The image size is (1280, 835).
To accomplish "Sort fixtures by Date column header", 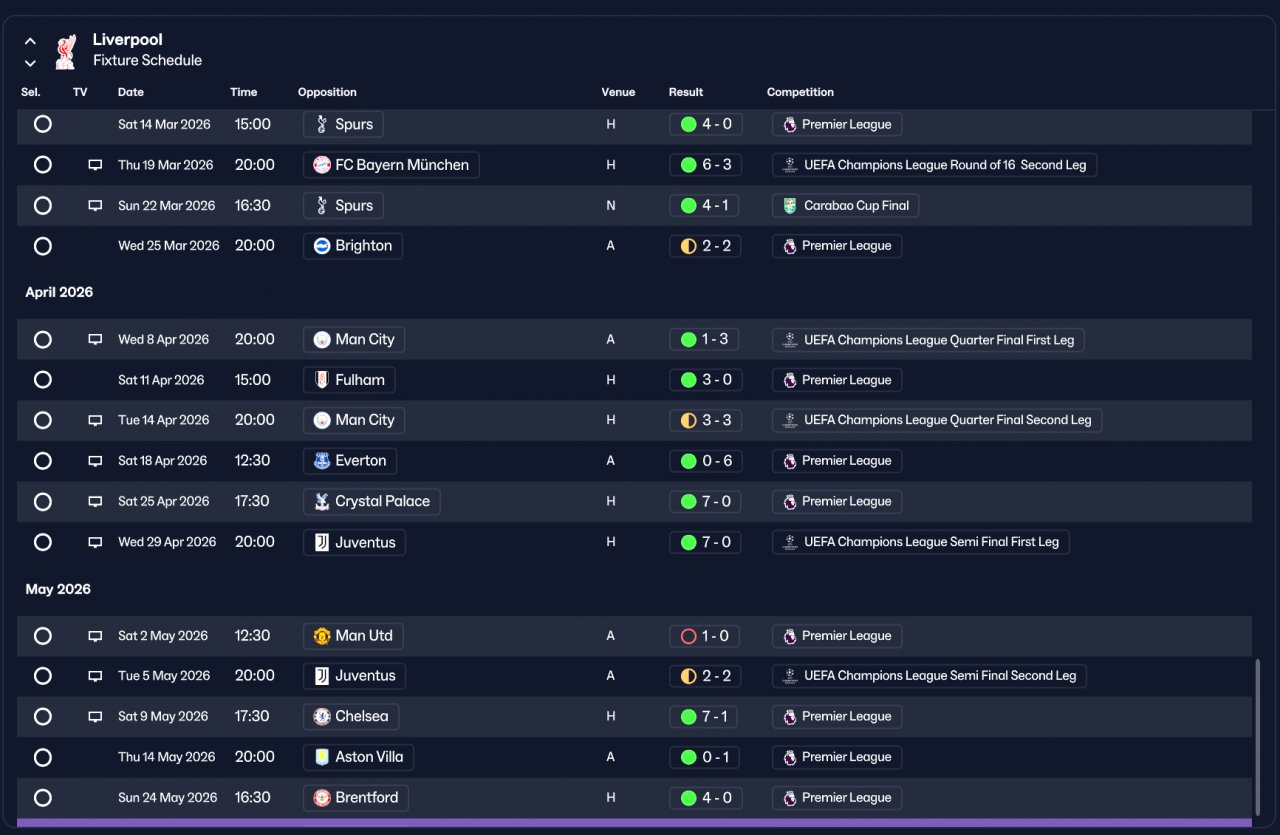I will click(x=131, y=92).
